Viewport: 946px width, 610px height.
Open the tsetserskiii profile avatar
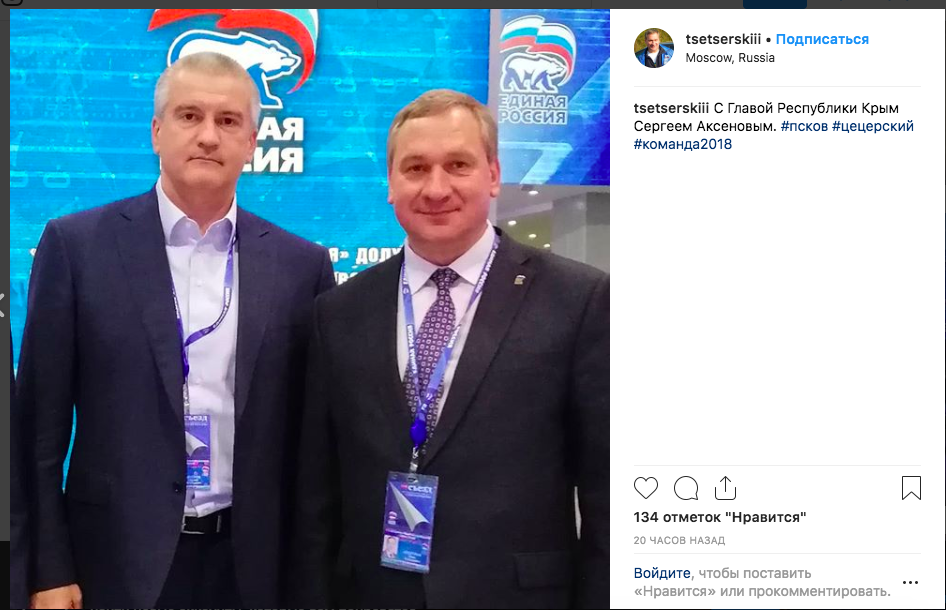coord(654,48)
